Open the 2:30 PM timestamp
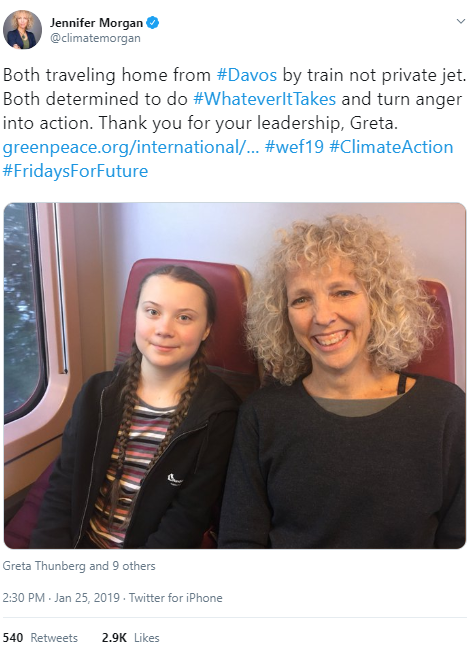Image resolution: width=472 pixels, height=658 pixels. coord(23,598)
